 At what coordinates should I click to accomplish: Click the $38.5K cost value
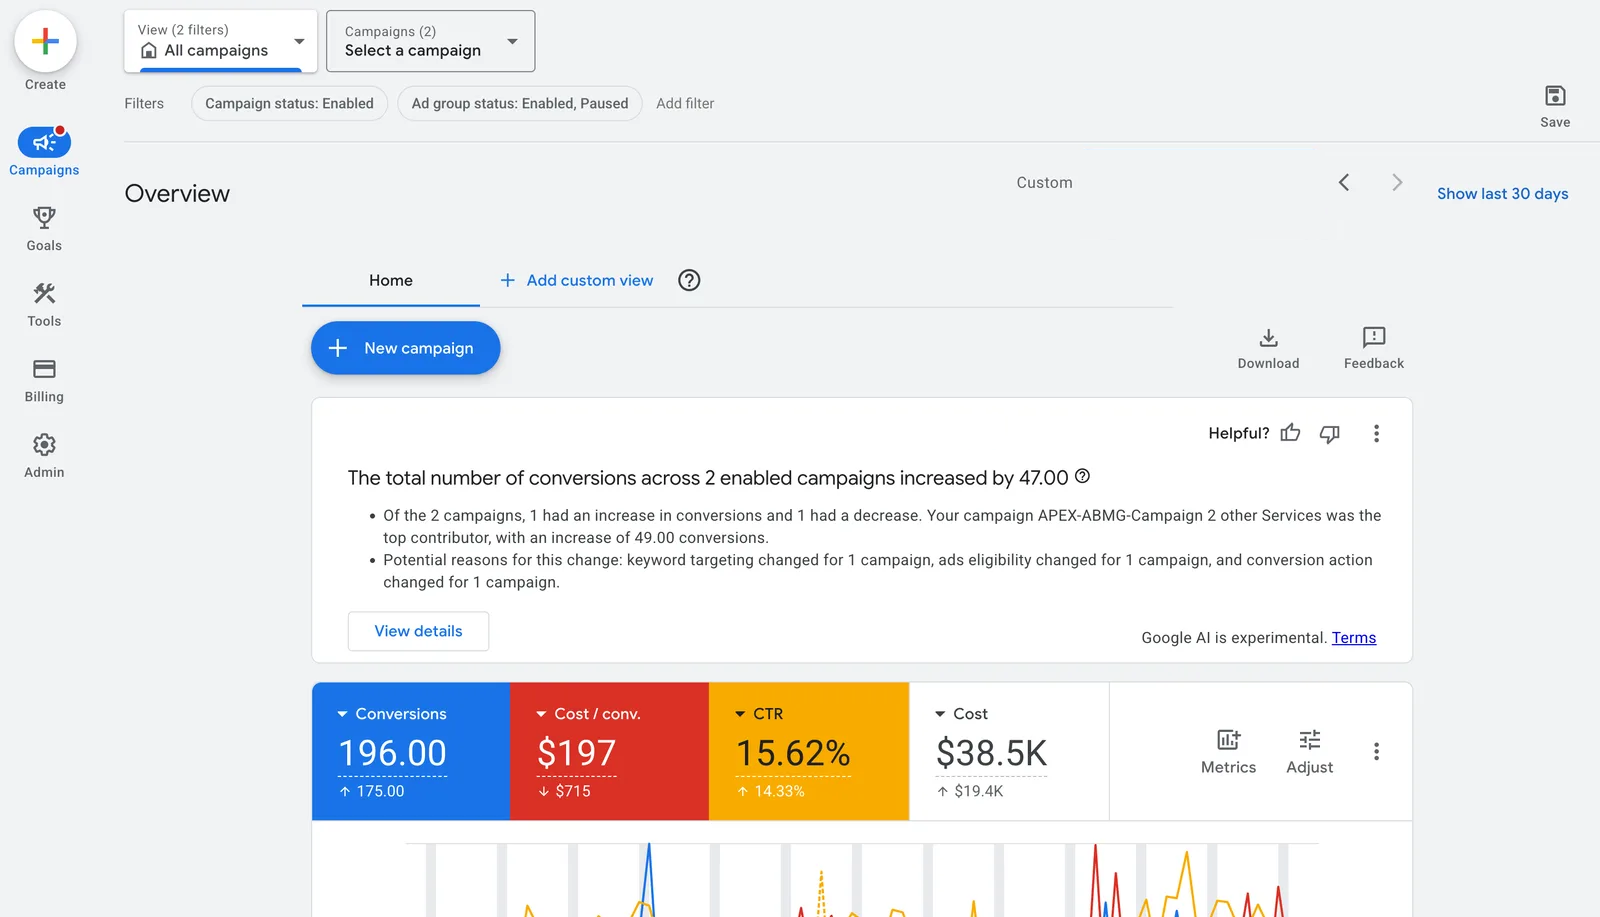tap(991, 753)
